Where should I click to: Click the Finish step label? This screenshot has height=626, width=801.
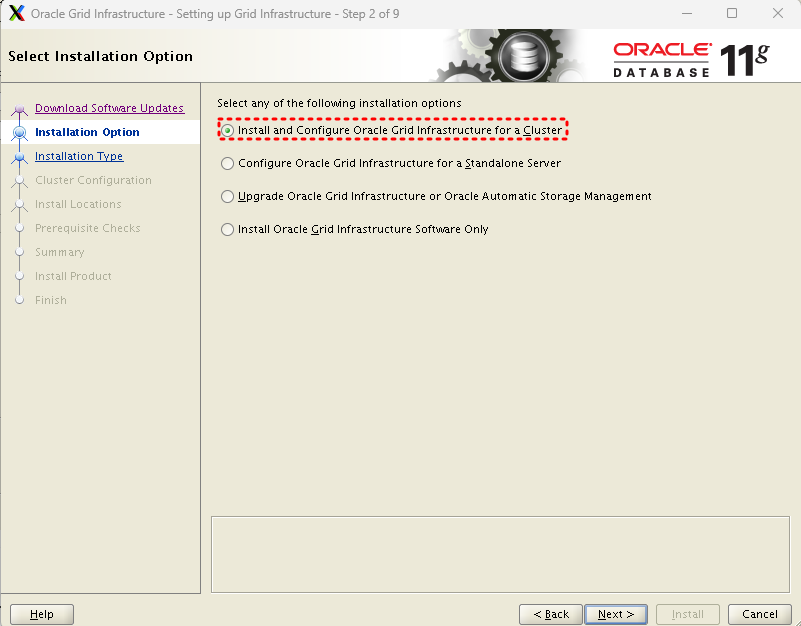pos(51,300)
